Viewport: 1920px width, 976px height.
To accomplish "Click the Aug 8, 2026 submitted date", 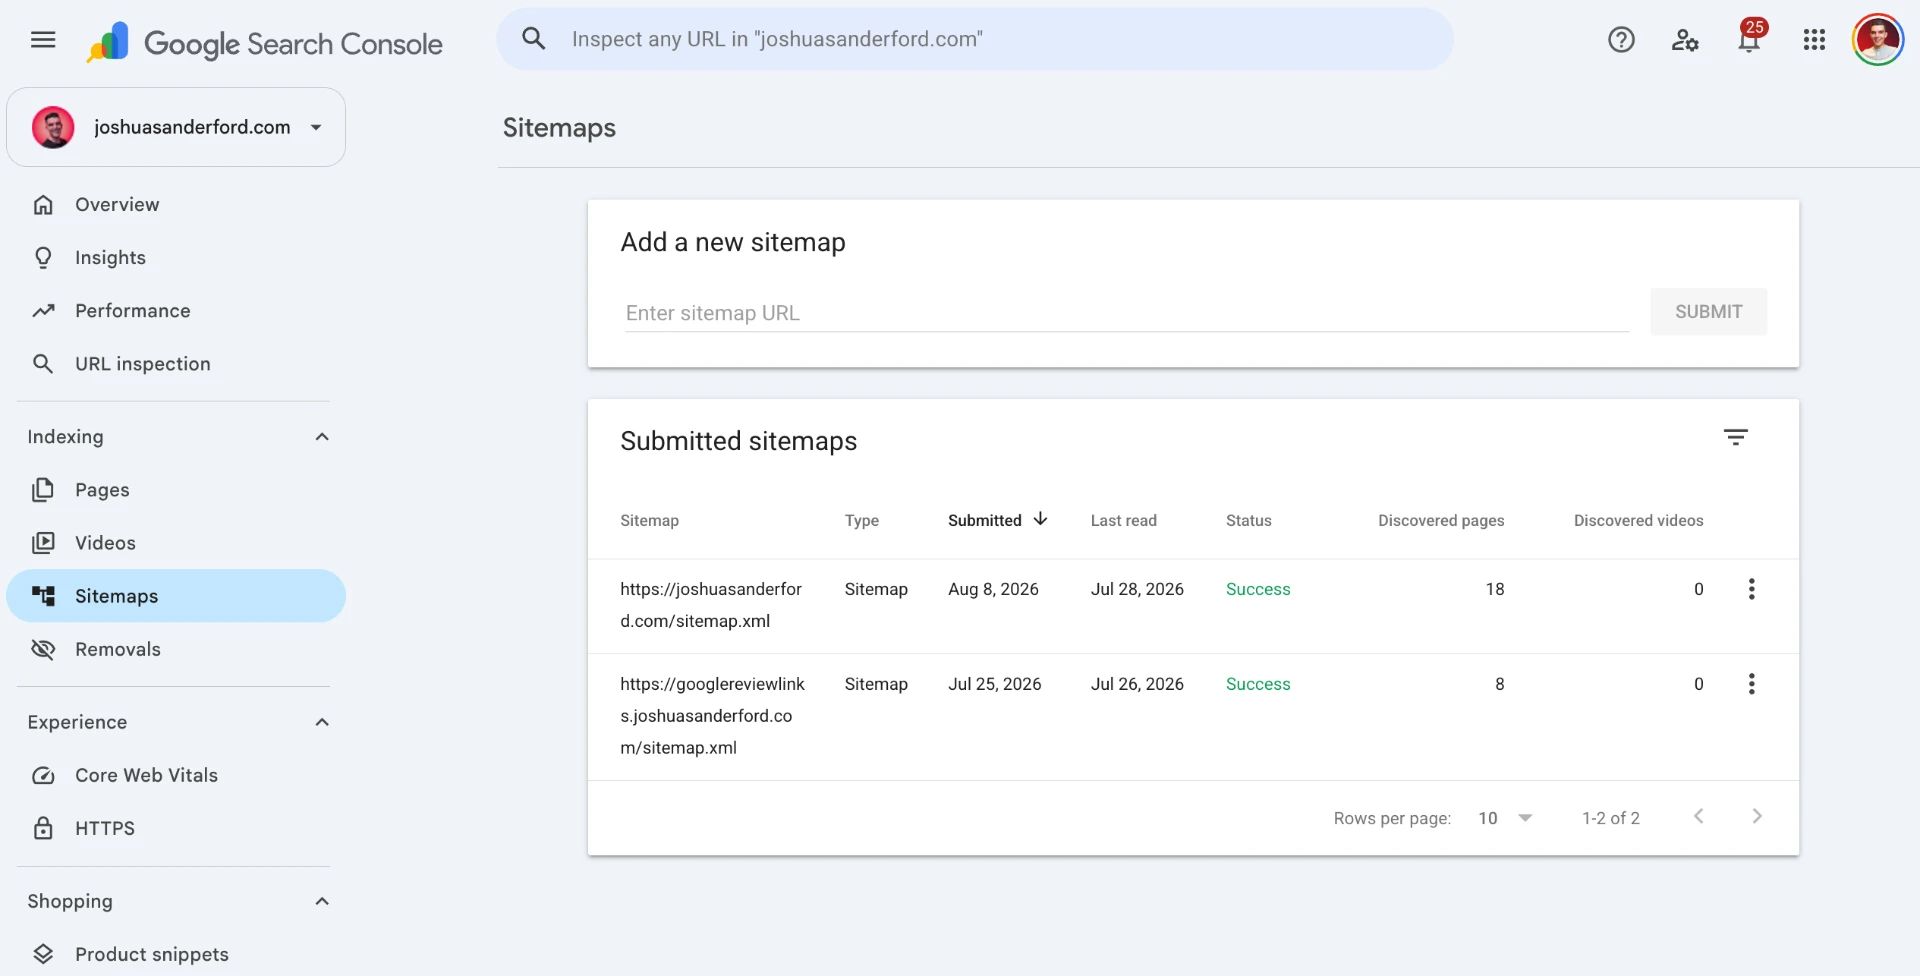I will [993, 589].
